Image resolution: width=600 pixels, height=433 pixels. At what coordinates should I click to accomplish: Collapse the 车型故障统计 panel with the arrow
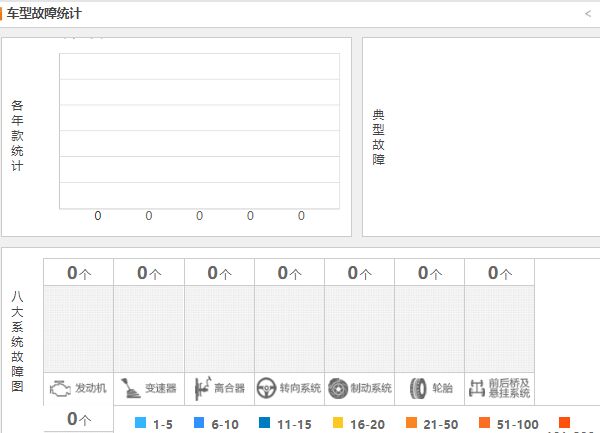coord(588,14)
